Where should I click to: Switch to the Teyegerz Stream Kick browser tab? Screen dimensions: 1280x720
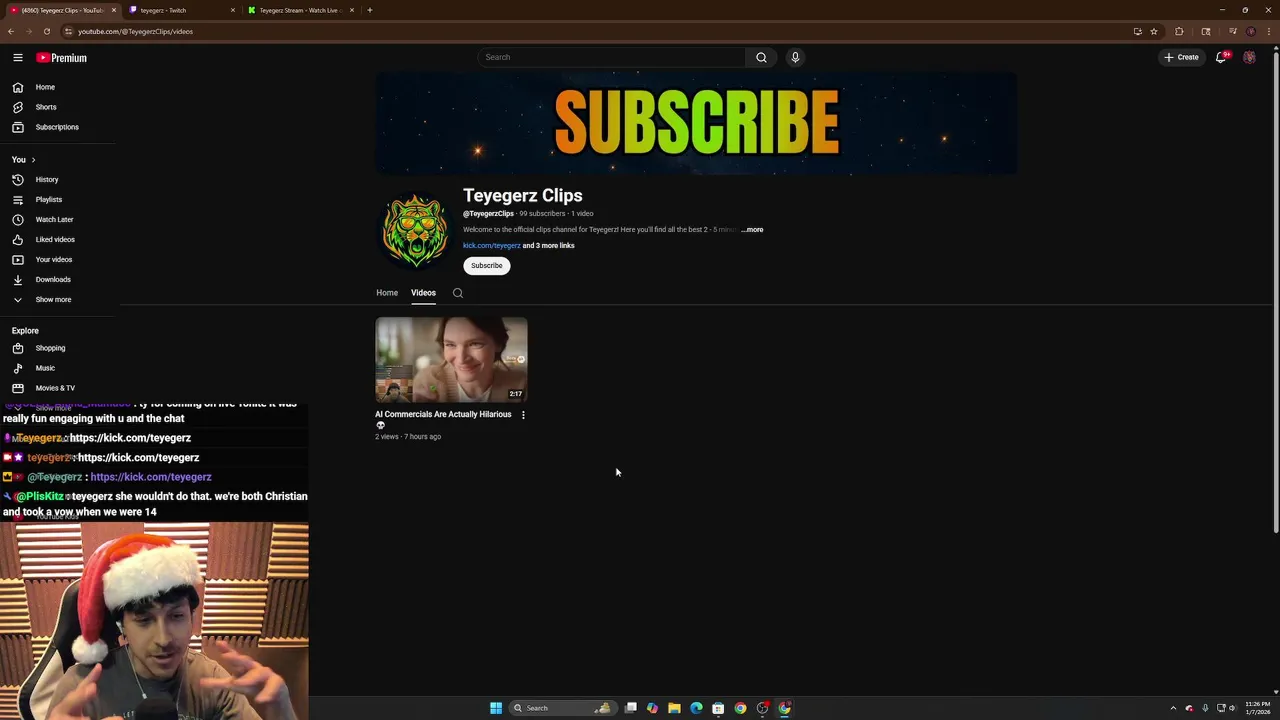tap(298, 10)
